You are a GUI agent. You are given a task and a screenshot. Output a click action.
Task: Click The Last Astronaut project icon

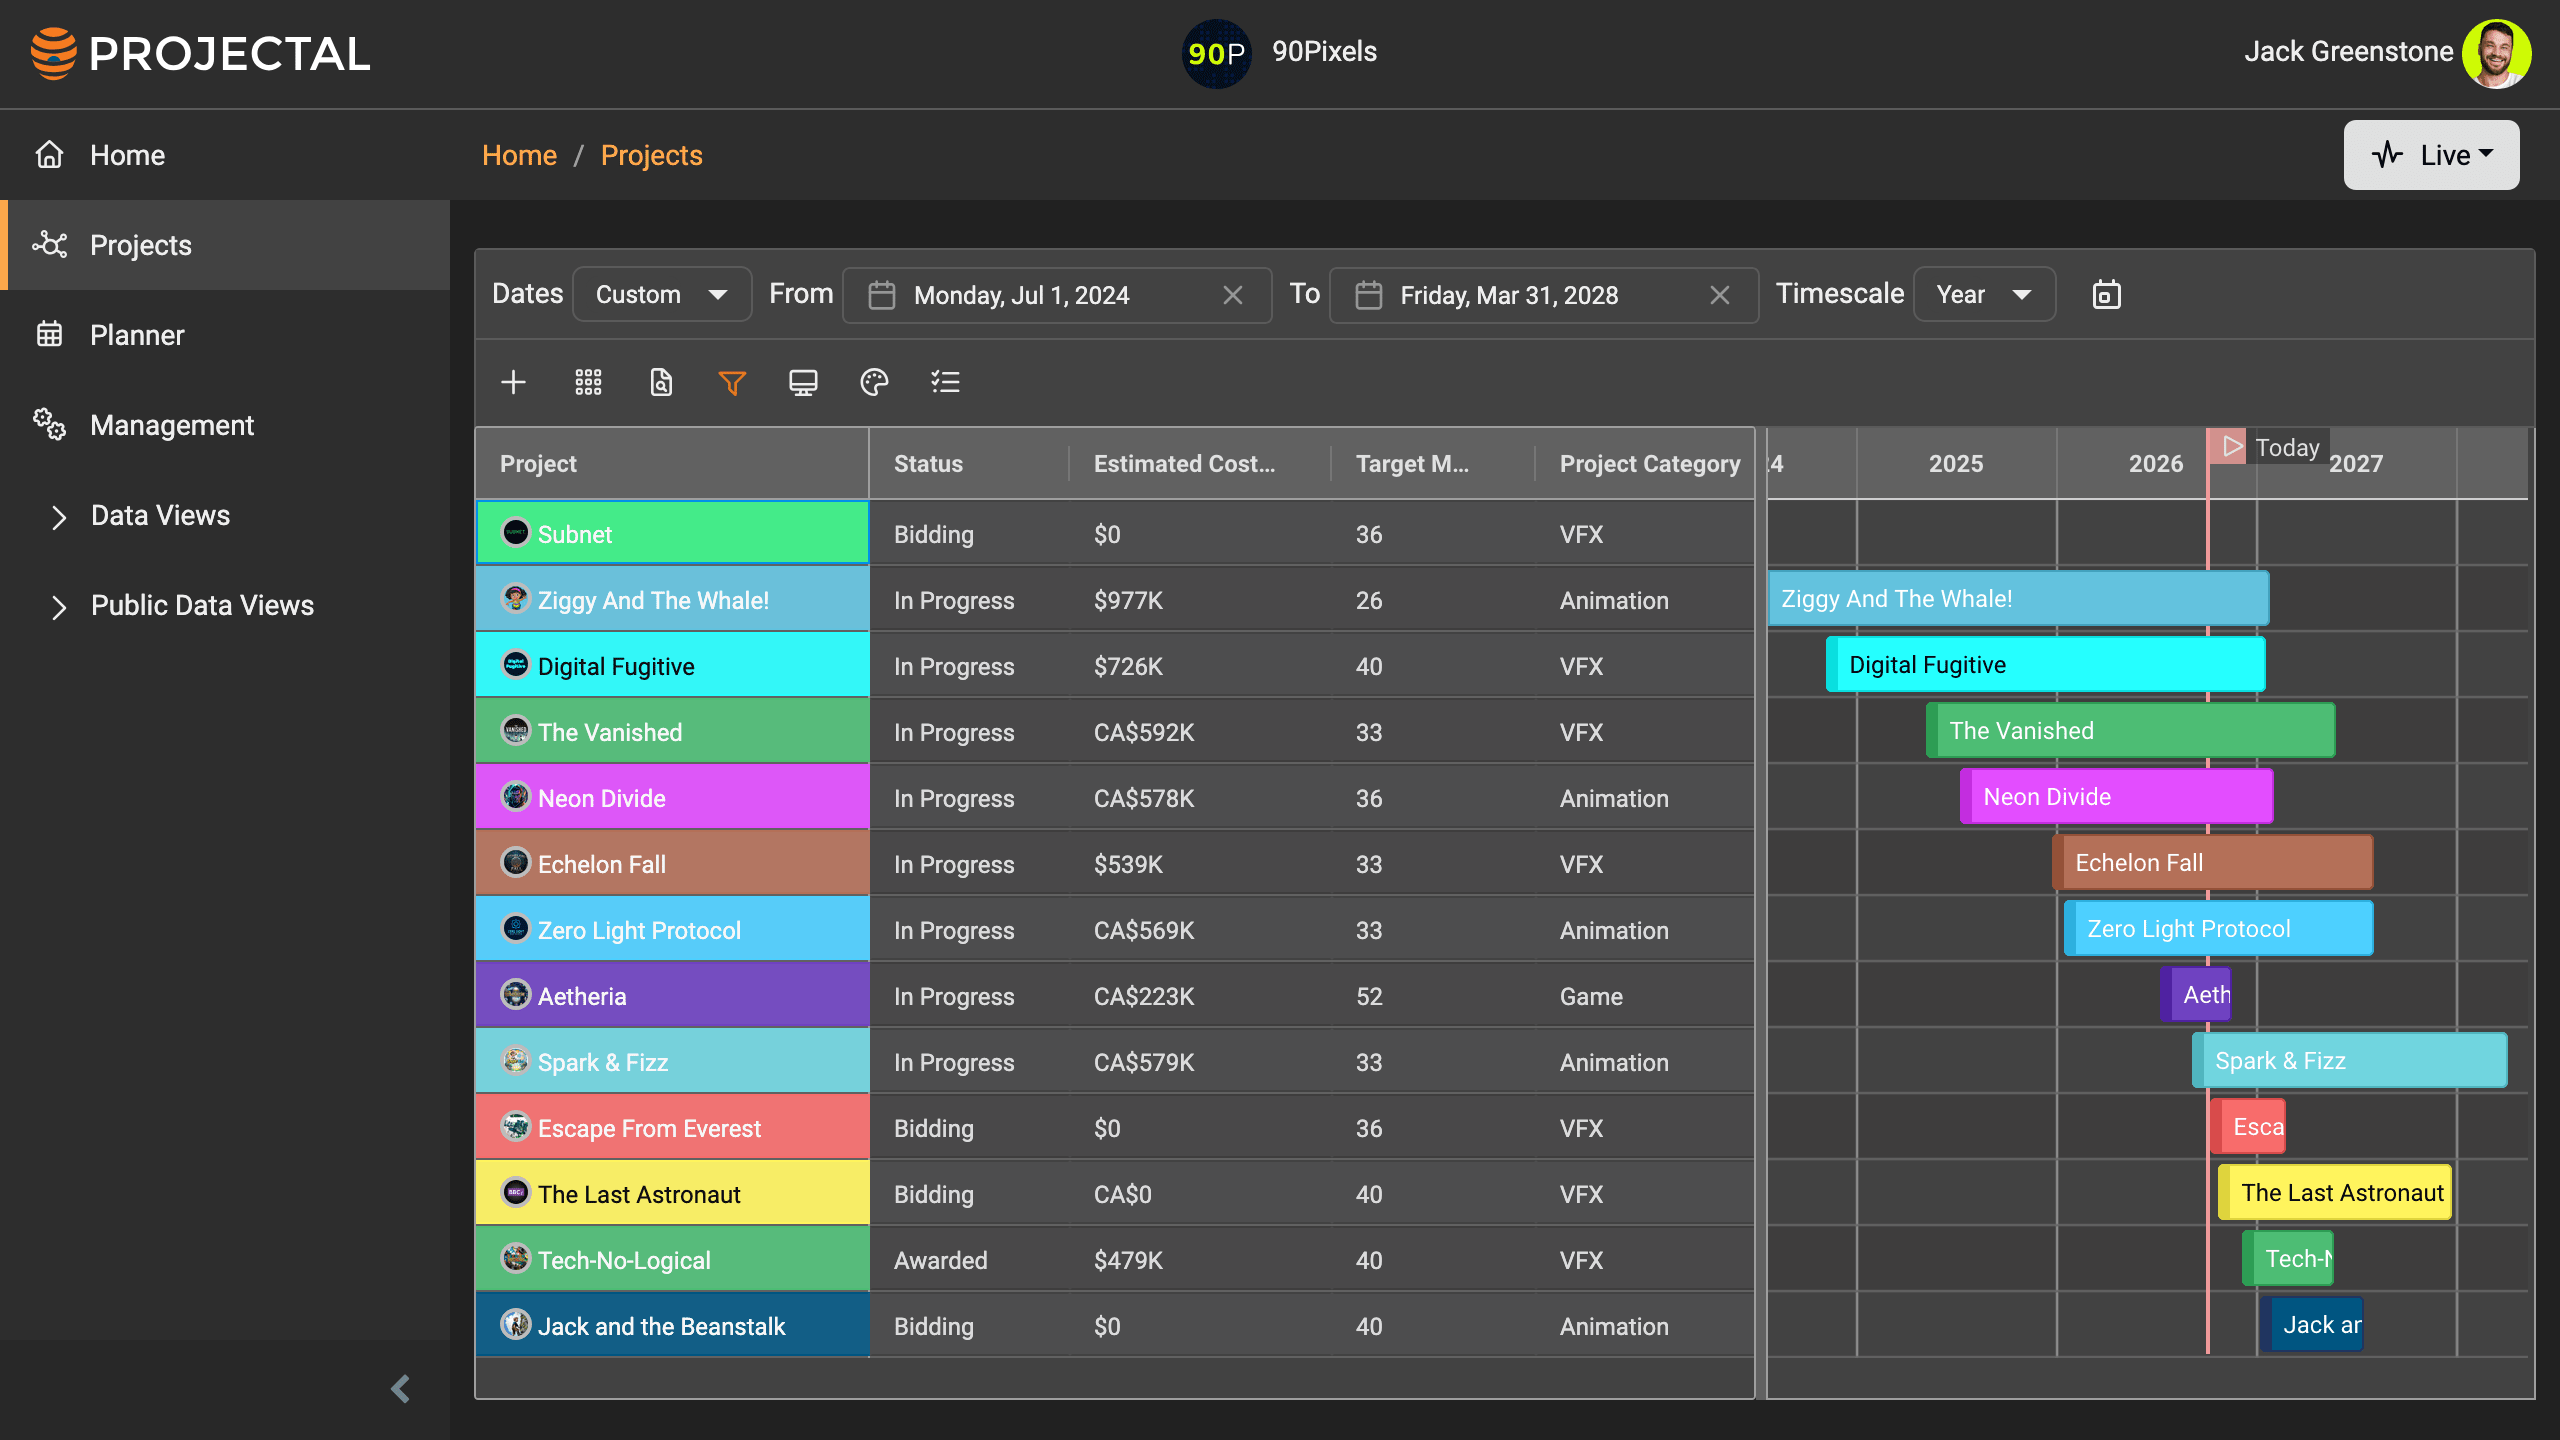tap(515, 1192)
